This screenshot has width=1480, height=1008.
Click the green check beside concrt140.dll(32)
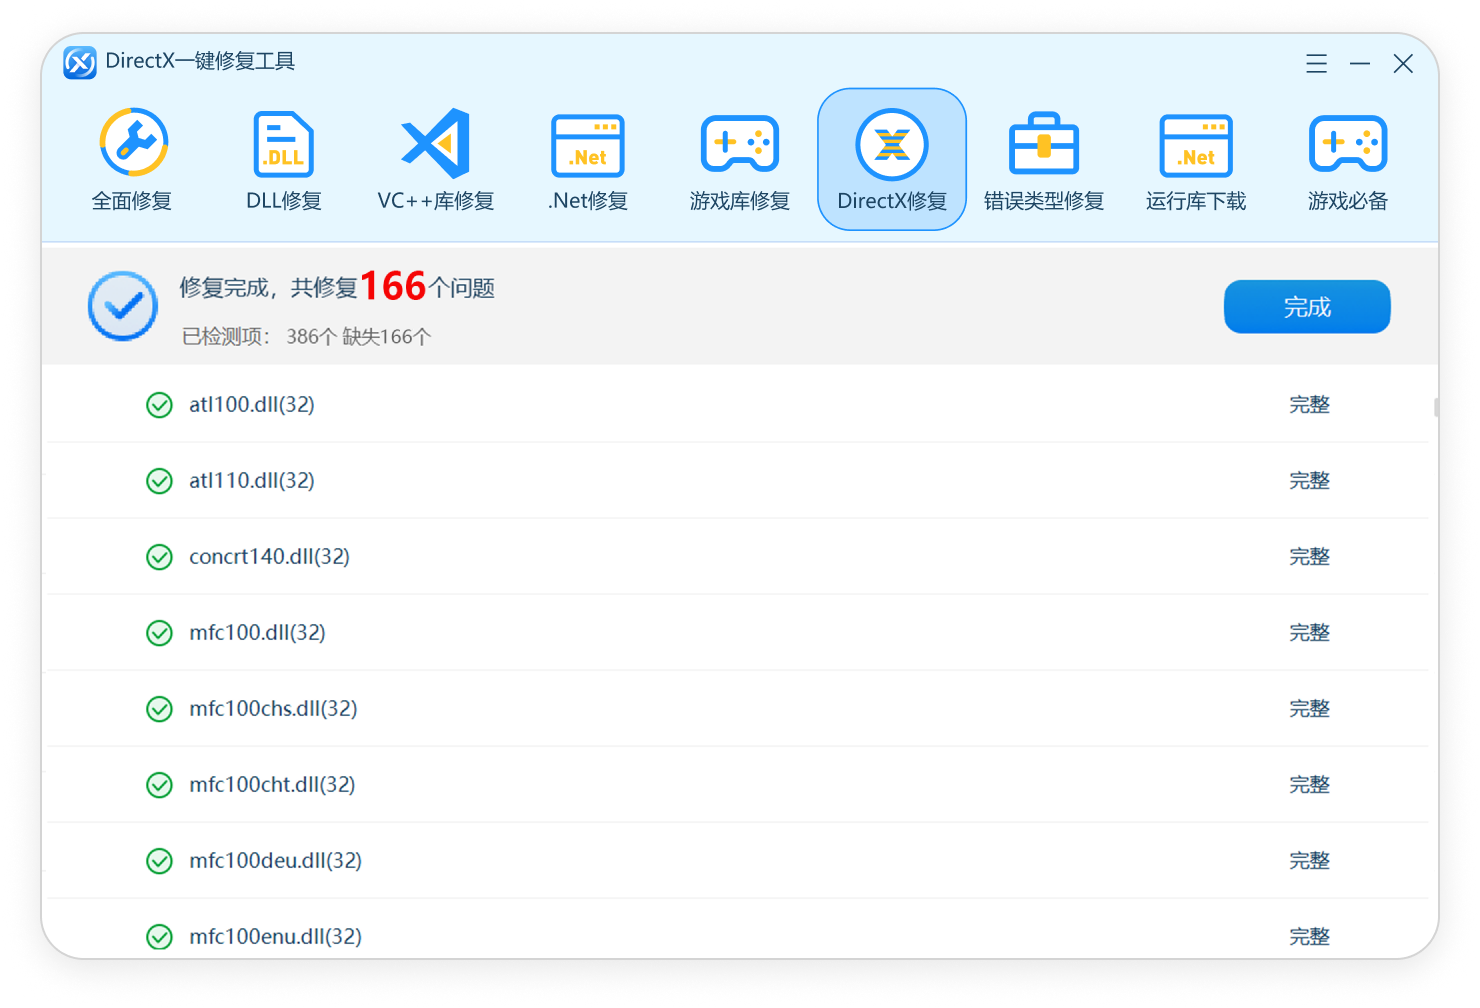pyautogui.click(x=159, y=557)
